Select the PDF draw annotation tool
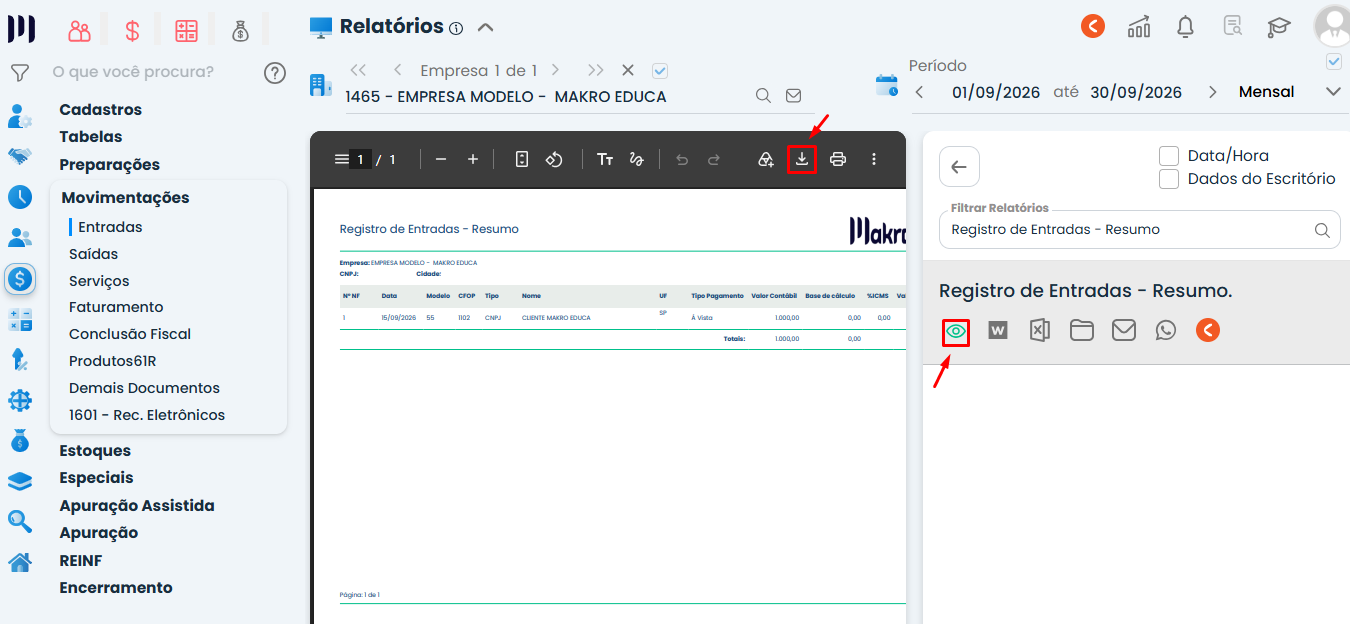The width and height of the screenshot is (1350, 624). (636, 159)
